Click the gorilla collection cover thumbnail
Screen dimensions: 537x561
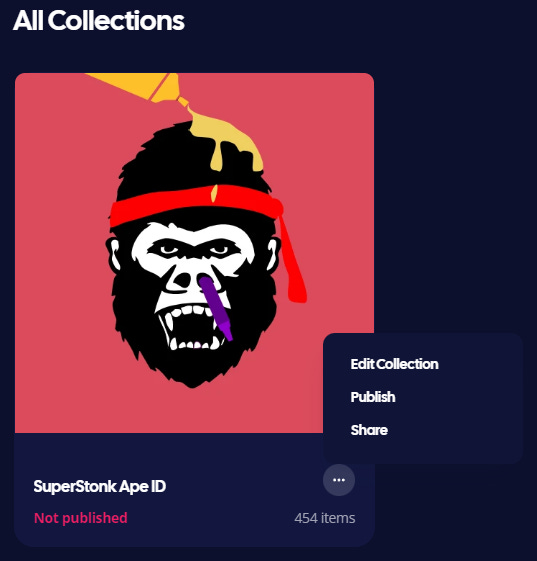pos(194,253)
